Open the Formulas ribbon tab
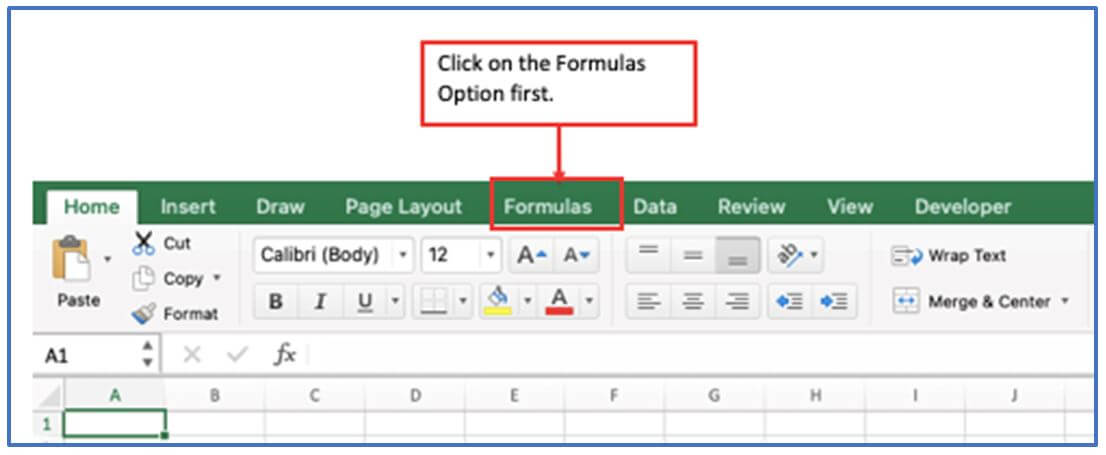This screenshot has height=455, width=1106. pyautogui.click(x=548, y=207)
